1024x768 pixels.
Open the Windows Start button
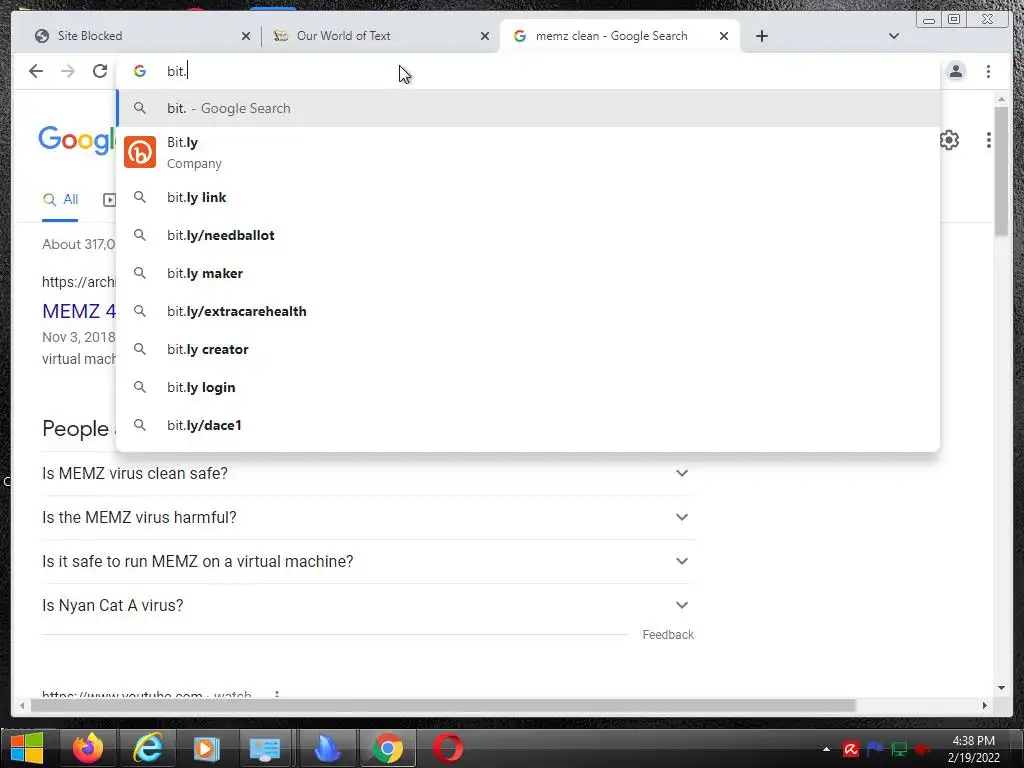tap(27, 748)
